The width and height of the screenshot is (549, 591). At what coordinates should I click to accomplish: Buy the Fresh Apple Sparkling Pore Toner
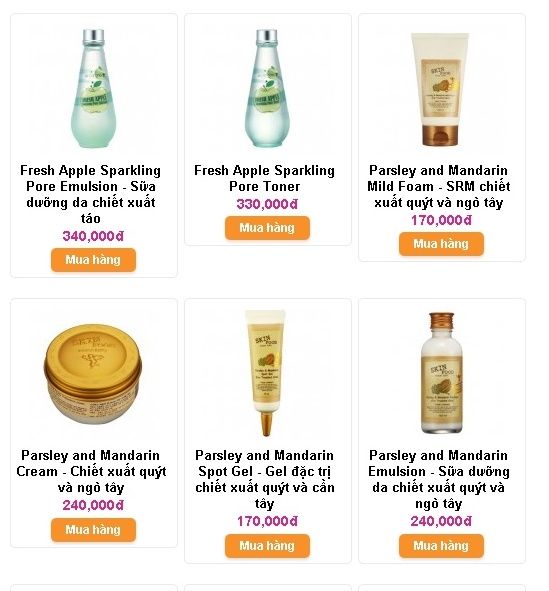coord(267,228)
